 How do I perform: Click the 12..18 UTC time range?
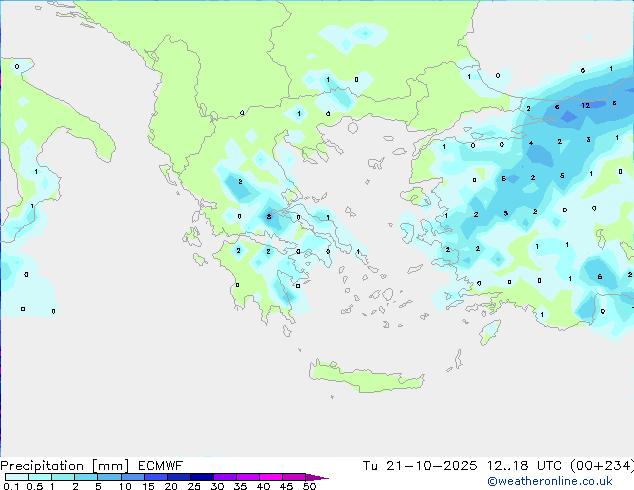click(524, 466)
